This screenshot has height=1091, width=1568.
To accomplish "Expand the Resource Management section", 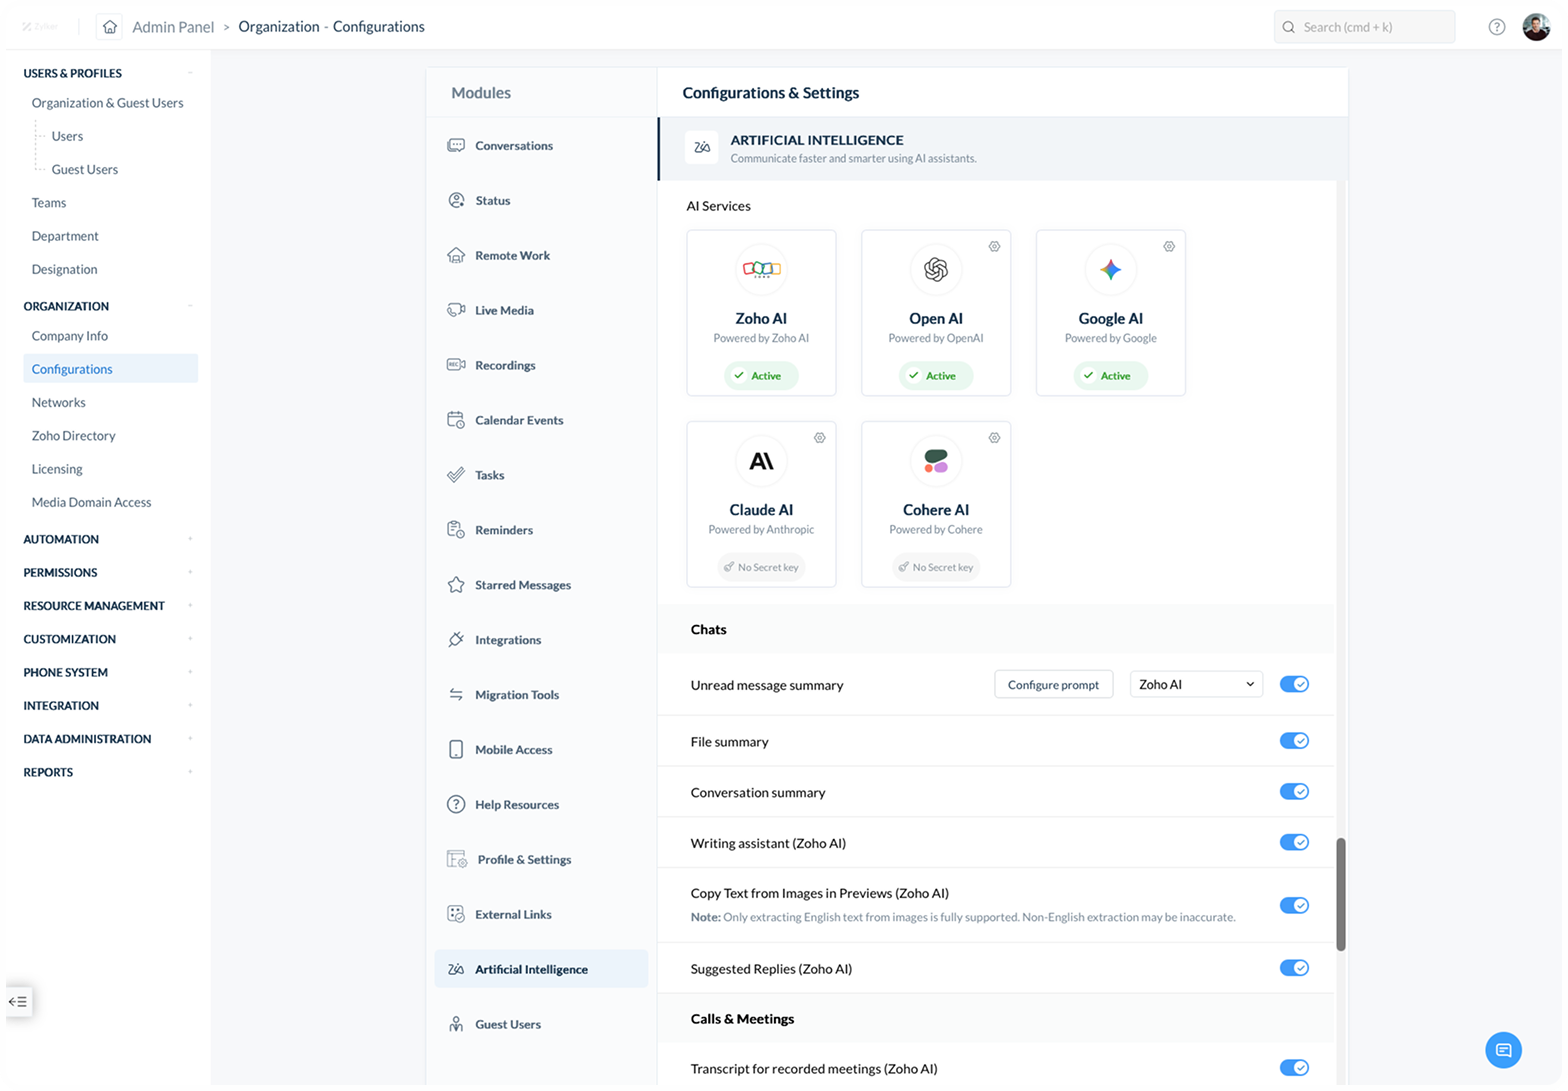I will [190, 606].
